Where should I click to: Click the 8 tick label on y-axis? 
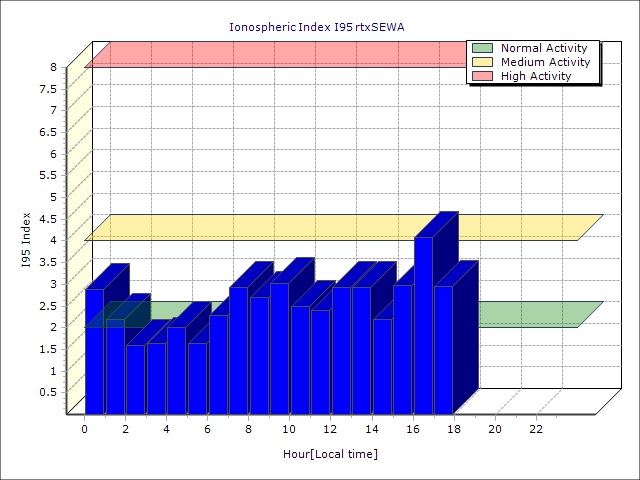point(54,67)
